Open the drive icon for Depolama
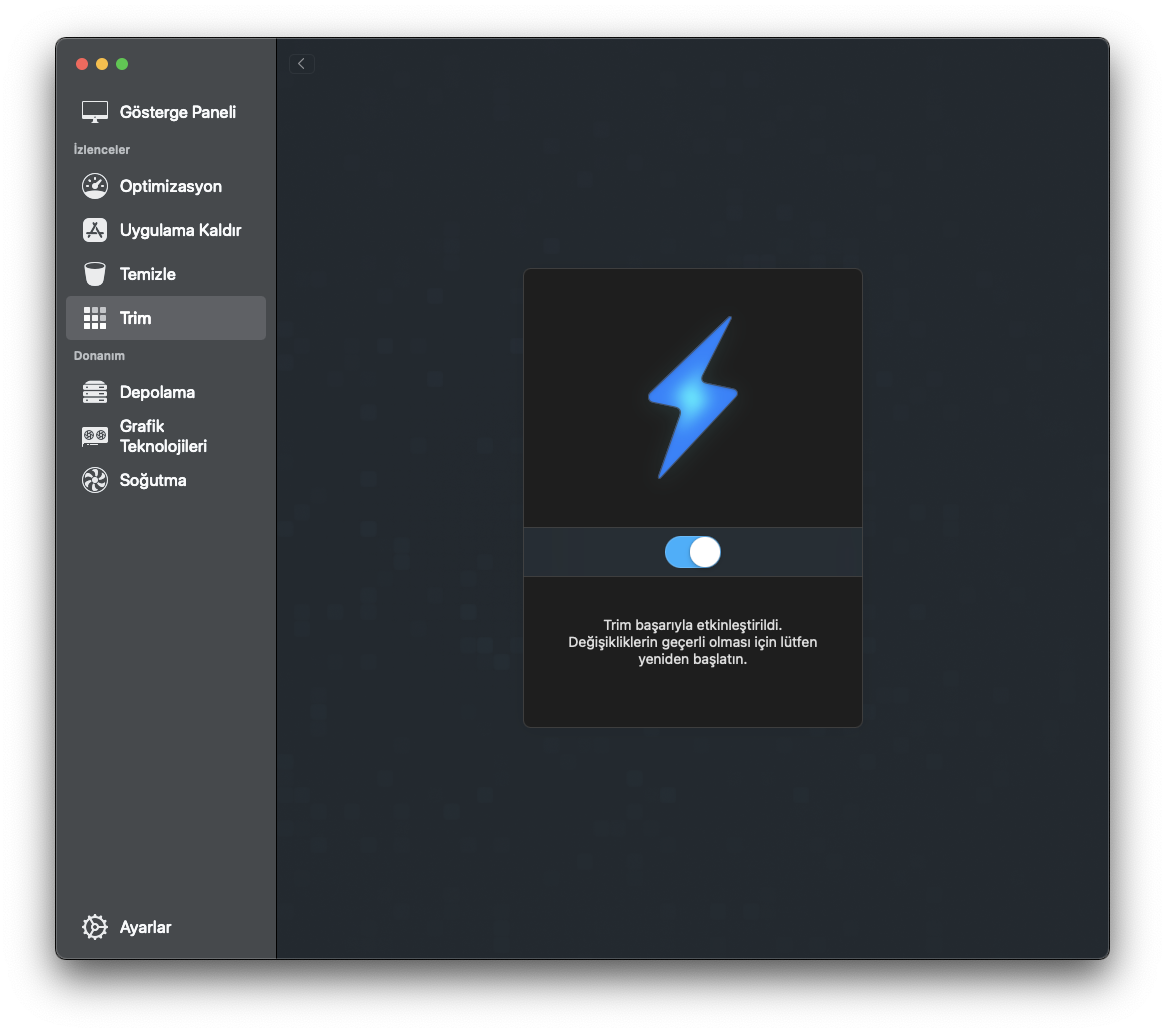The image size is (1165, 1033). coord(95,392)
